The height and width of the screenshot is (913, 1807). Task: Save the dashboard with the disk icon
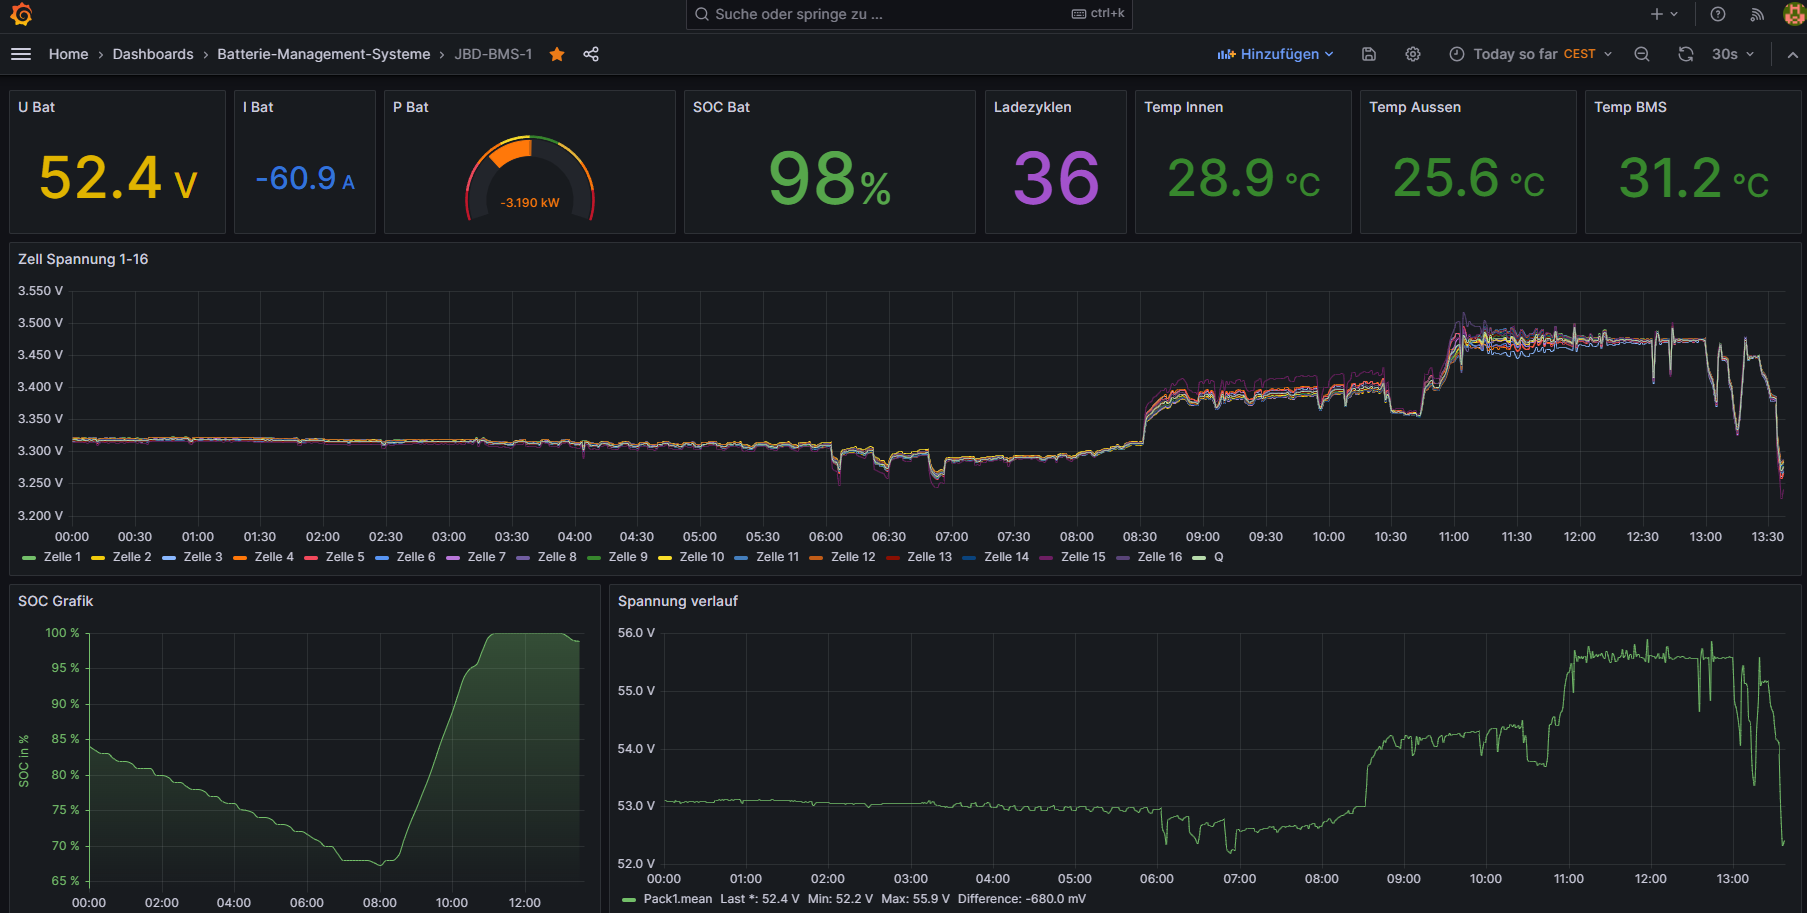click(x=1369, y=54)
